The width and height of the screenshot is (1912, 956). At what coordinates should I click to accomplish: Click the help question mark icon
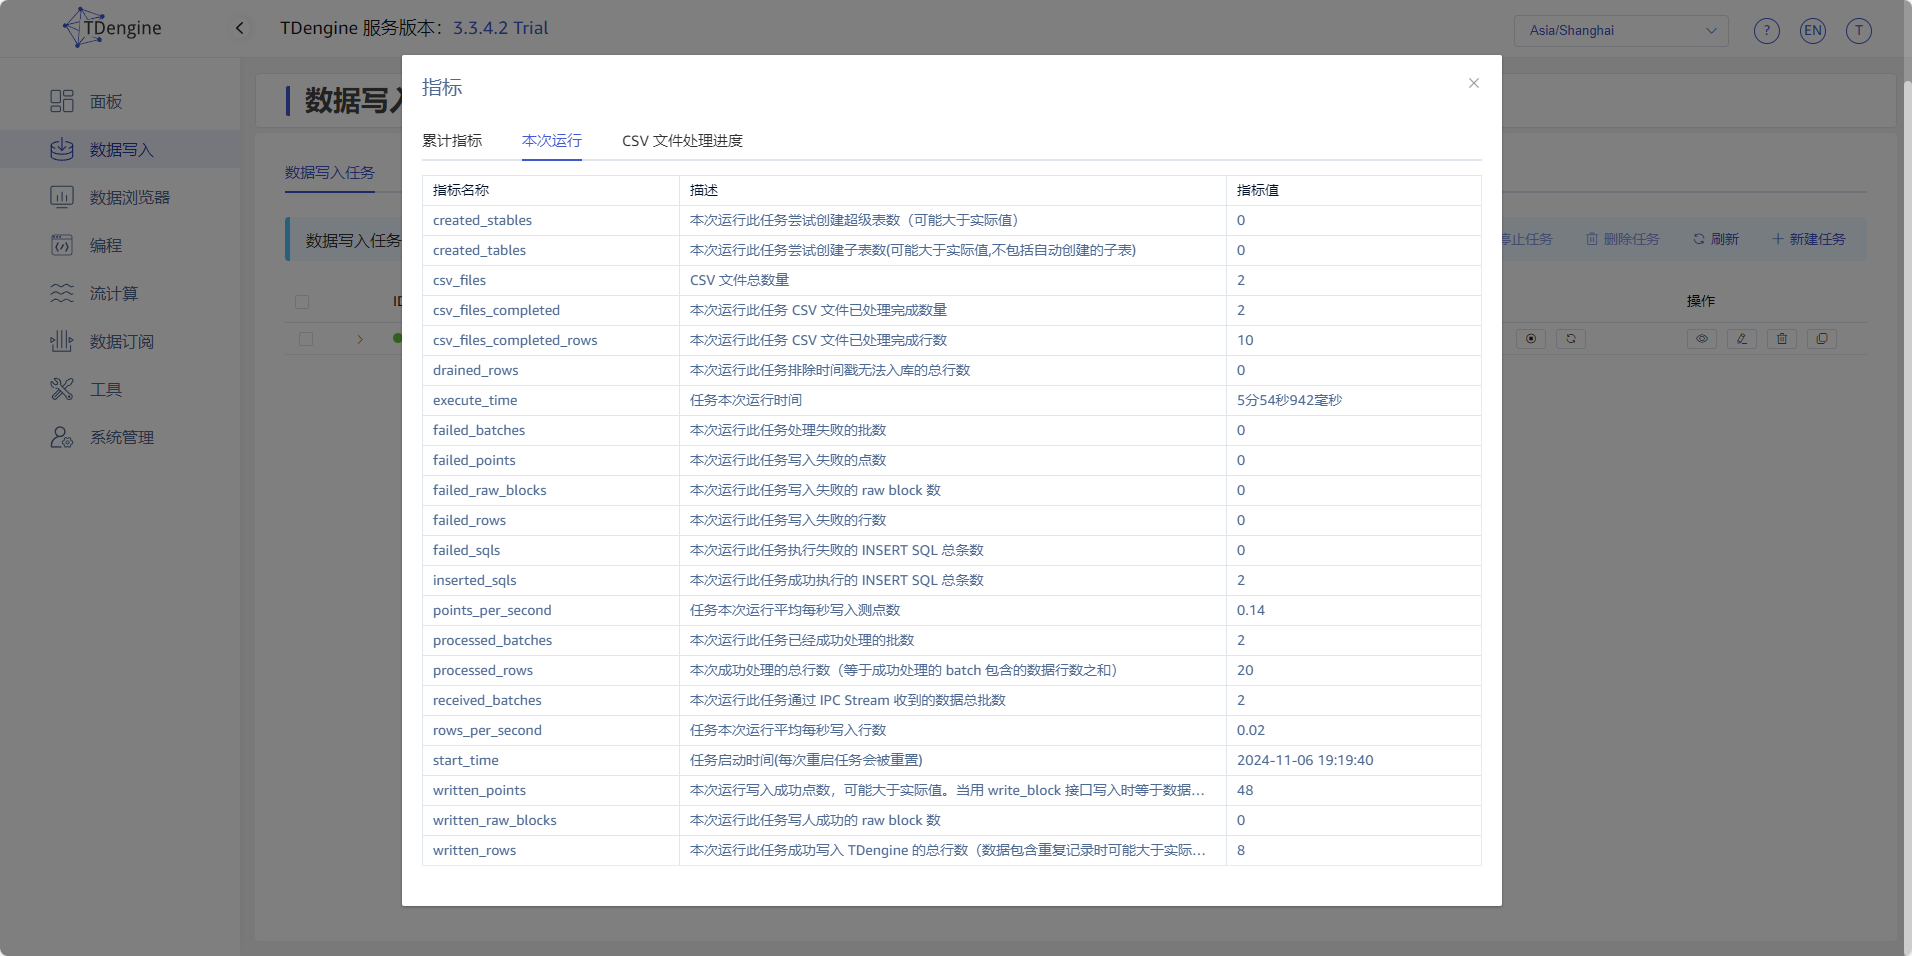click(x=1766, y=31)
